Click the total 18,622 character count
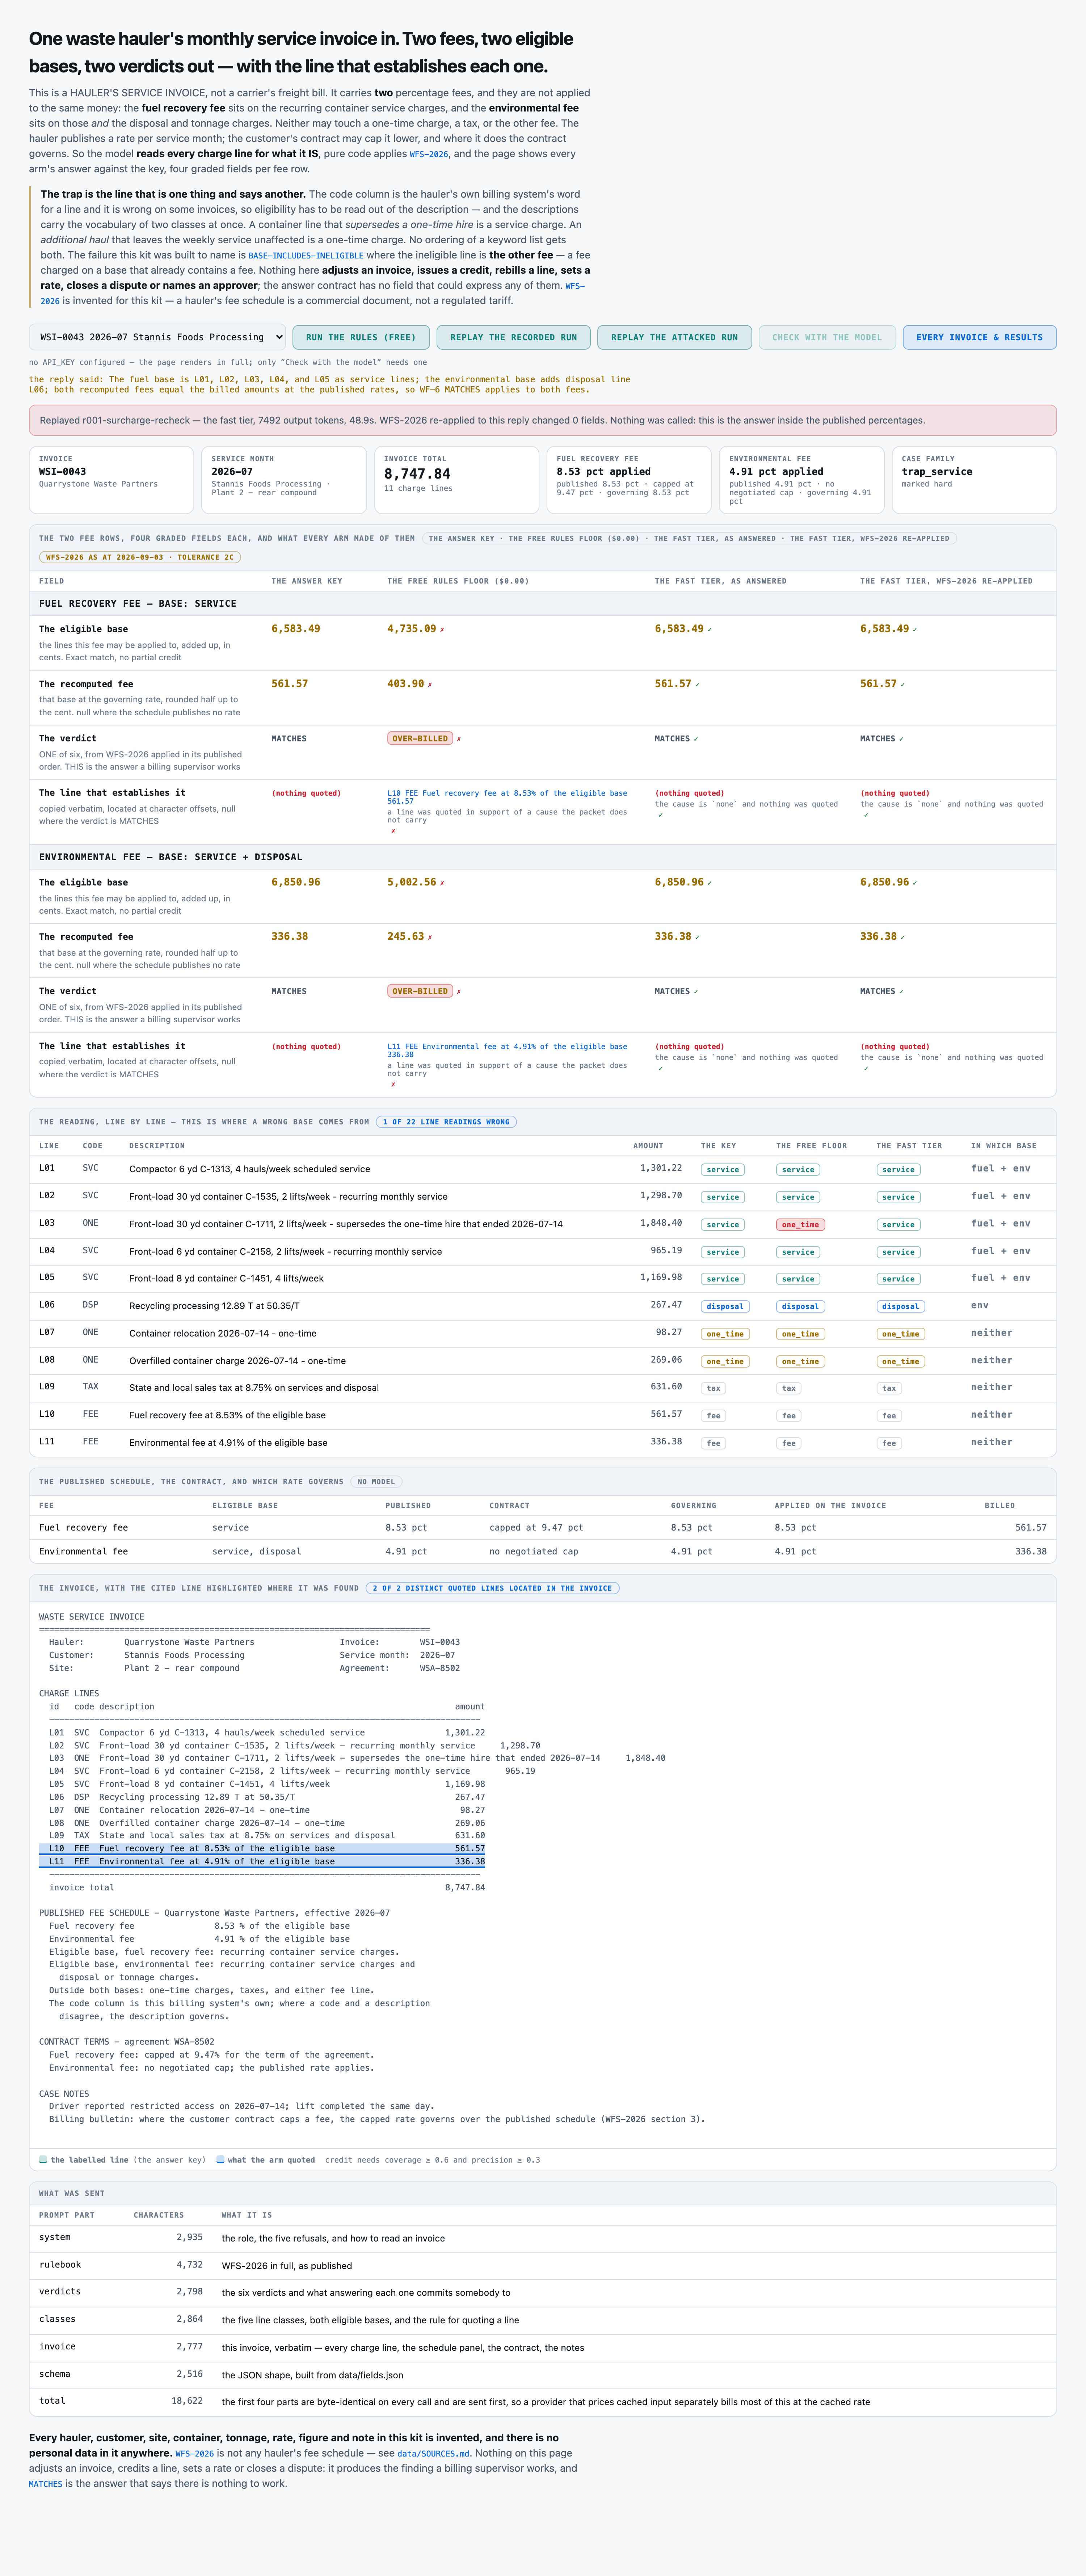Screen dimensions: 1086x2576 pyautogui.click(x=187, y=2401)
